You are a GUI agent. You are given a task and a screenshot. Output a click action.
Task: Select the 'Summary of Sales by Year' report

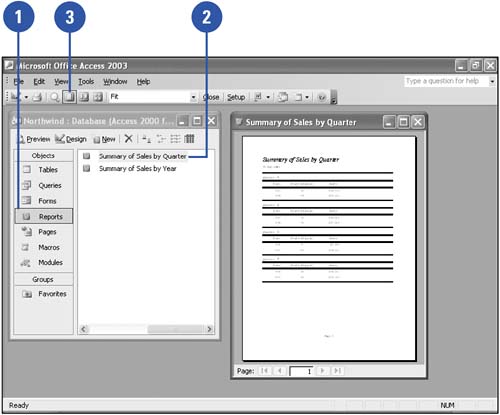click(137, 169)
